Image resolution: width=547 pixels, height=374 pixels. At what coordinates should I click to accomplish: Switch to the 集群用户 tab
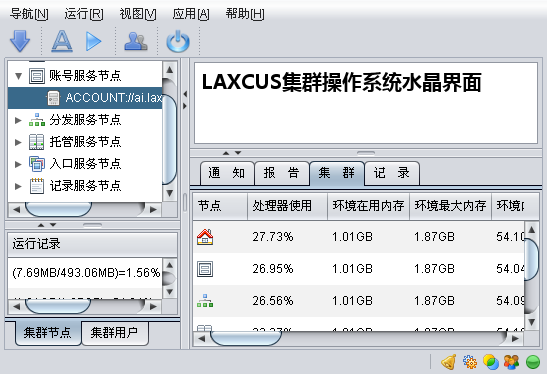(x=114, y=332)
